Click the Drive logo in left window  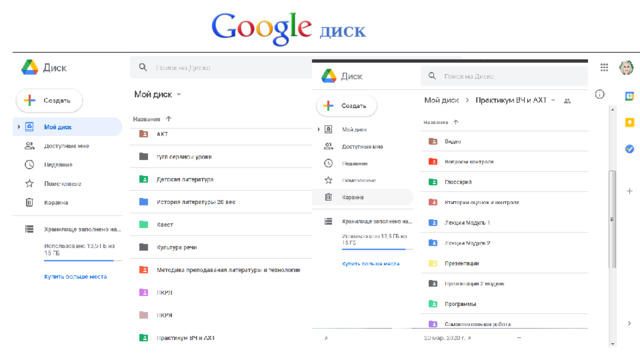[30, 67]
